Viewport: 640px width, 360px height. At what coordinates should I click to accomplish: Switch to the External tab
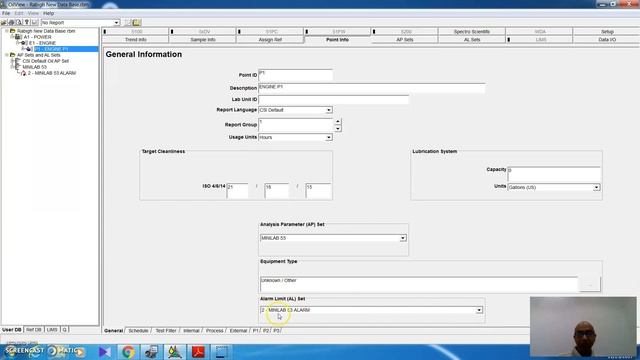238,331
